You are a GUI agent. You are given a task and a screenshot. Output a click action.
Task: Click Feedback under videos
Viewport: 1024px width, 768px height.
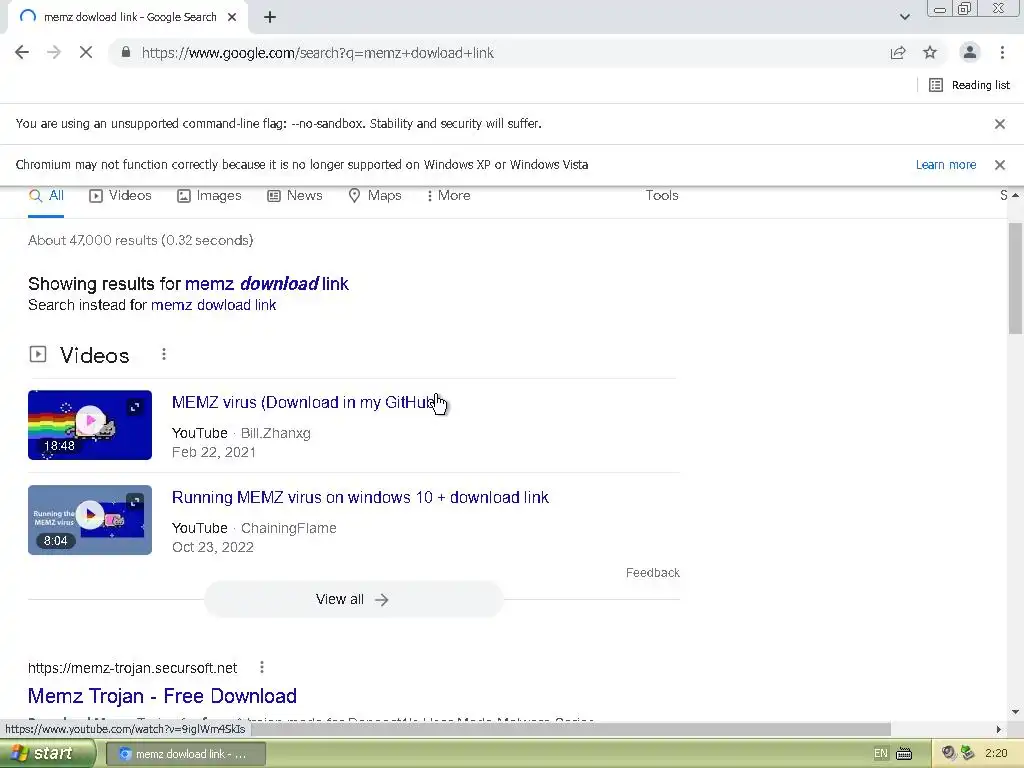pos(652,573)
